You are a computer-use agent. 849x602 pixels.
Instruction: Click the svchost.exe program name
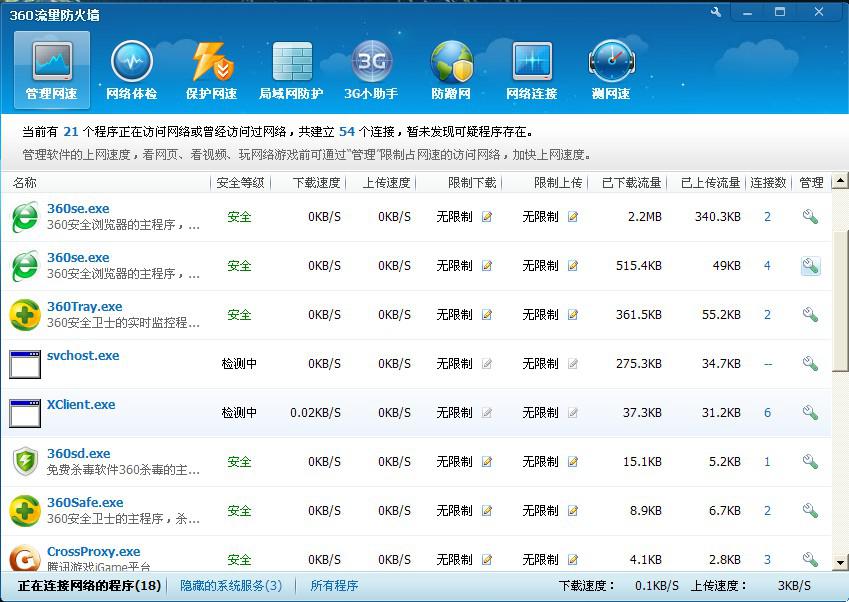pyautogui.click(x=83, y=356)
